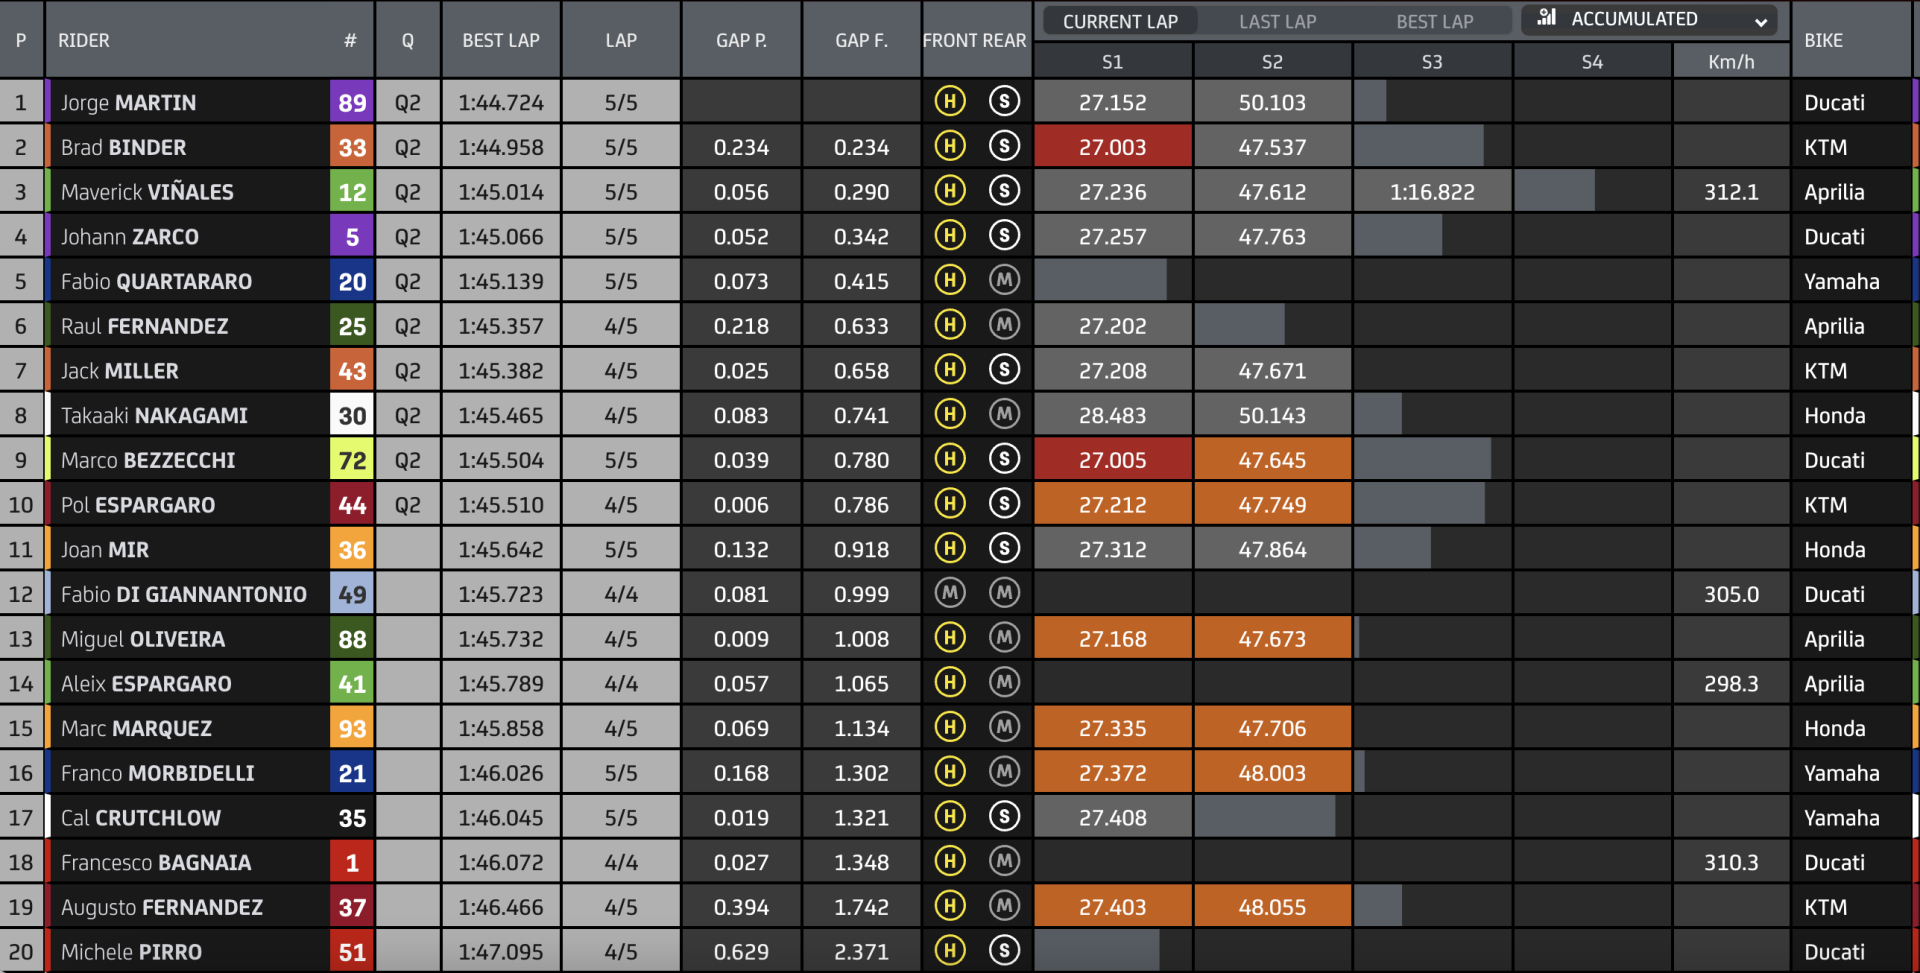Click number badge 33 of Brad BINDER
The height and width of the screenshot is (973, 1920).
(x=352, y=147)
